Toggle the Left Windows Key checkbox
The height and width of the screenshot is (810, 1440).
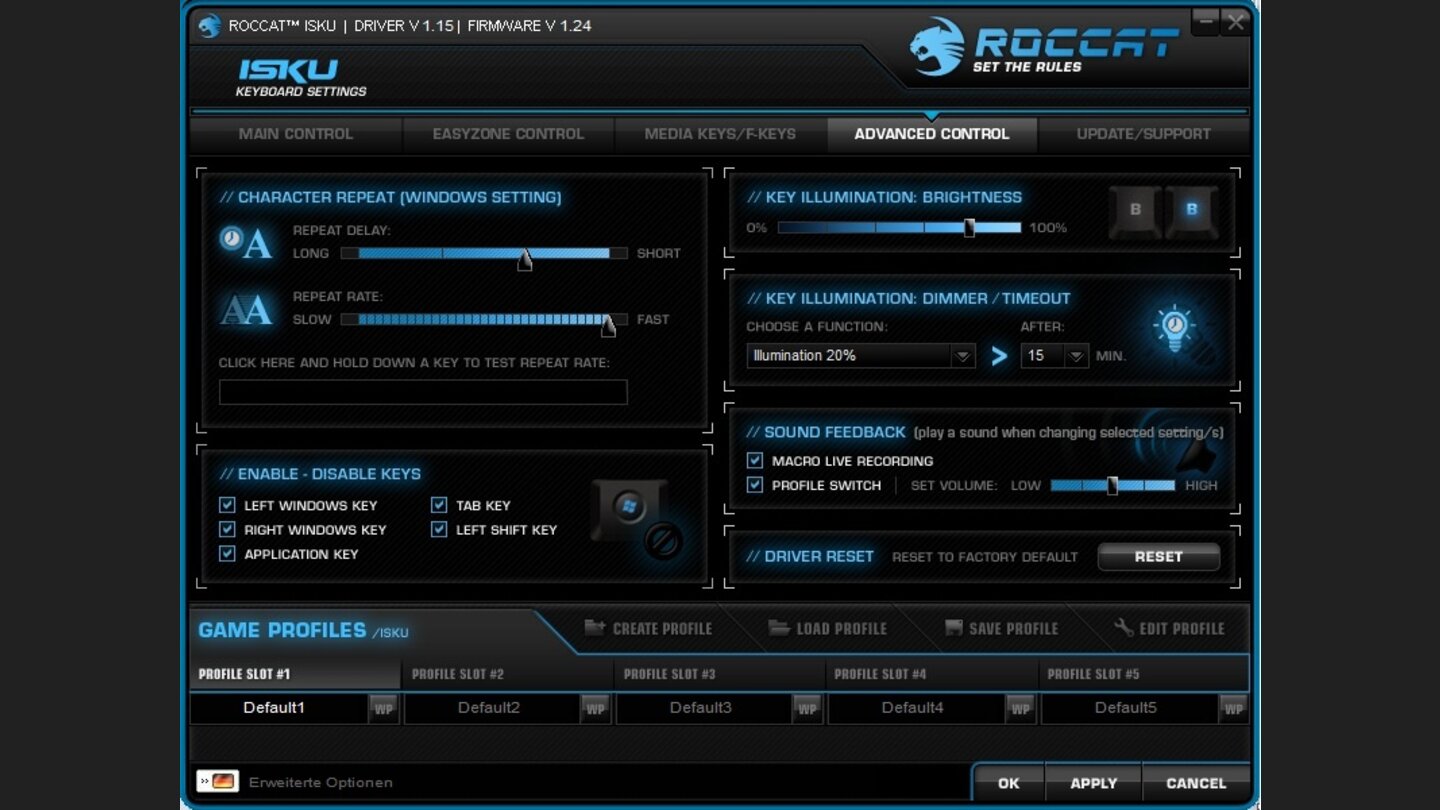[227, 505]
